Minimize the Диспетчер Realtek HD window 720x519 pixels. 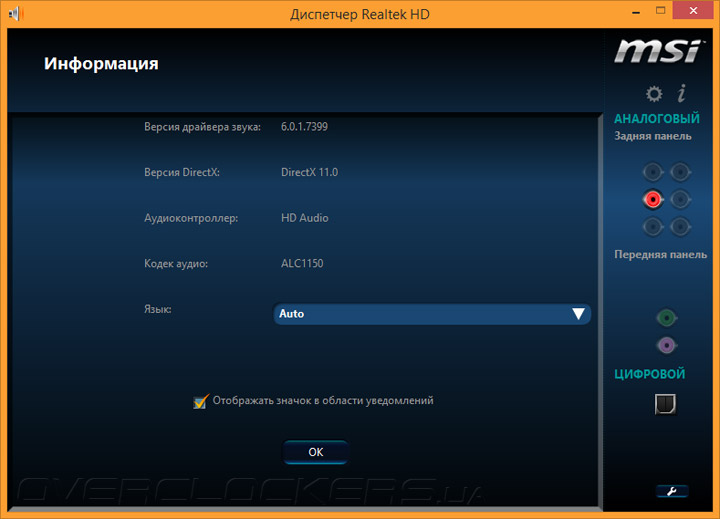pos(636,12)
